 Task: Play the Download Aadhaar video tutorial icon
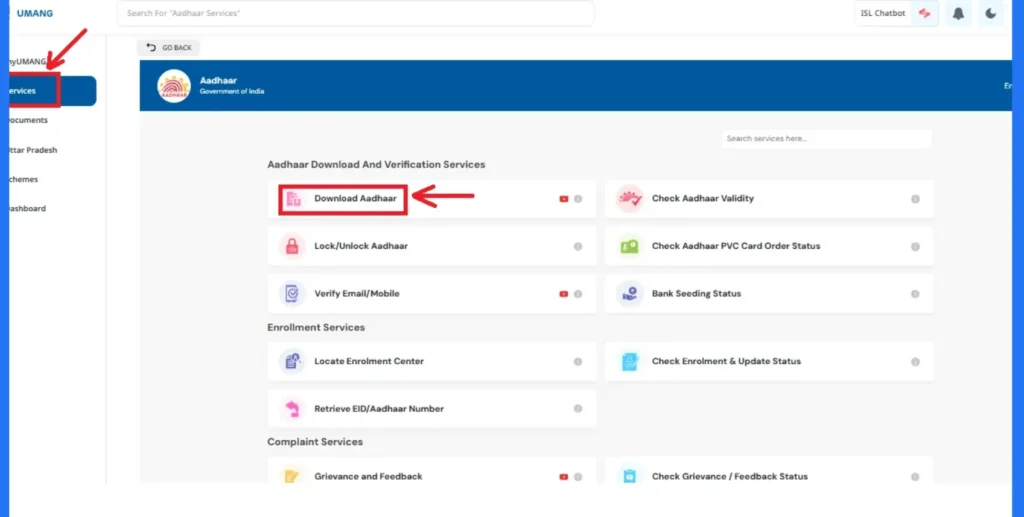coord(564,199)
